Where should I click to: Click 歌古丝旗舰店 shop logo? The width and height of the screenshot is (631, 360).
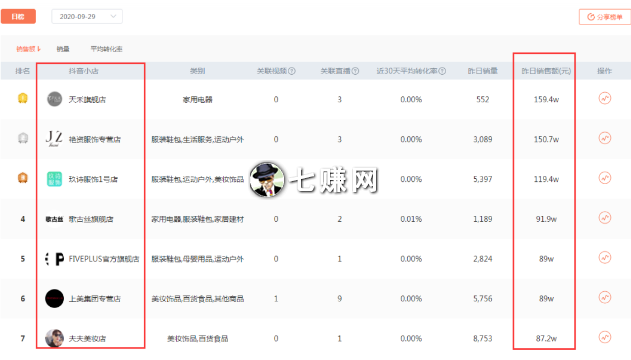click(54, 219)
